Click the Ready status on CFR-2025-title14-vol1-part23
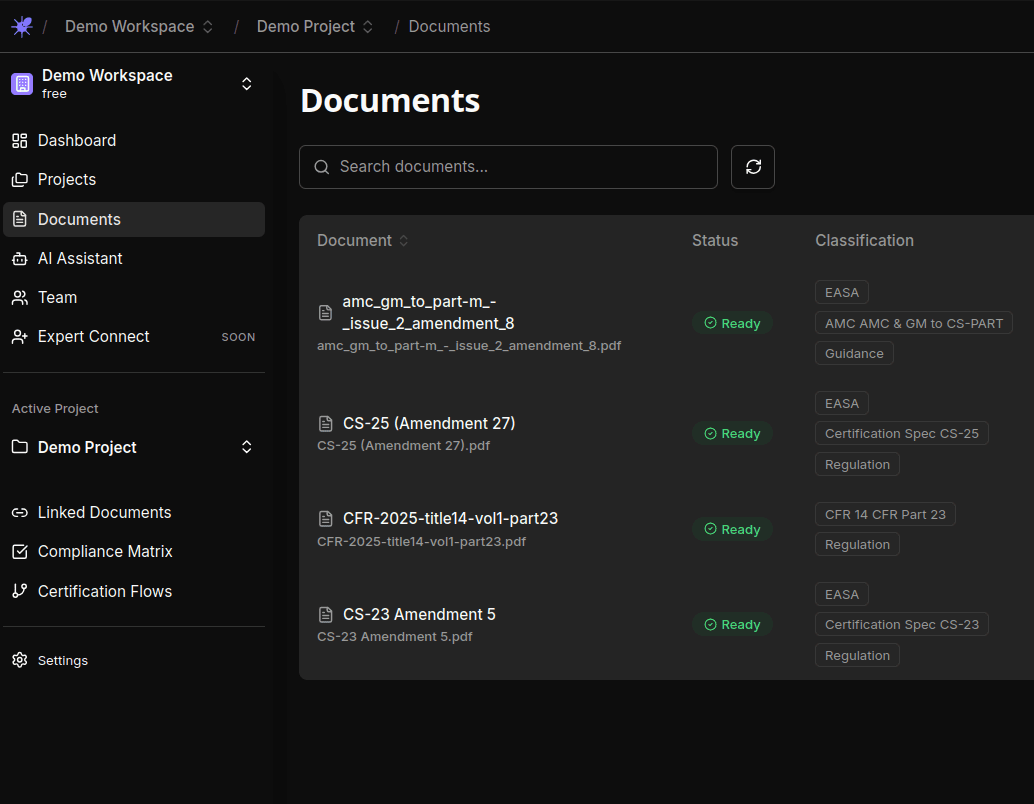The height and width of the screenshot is (804, 1034). click(x=732, y=529)
